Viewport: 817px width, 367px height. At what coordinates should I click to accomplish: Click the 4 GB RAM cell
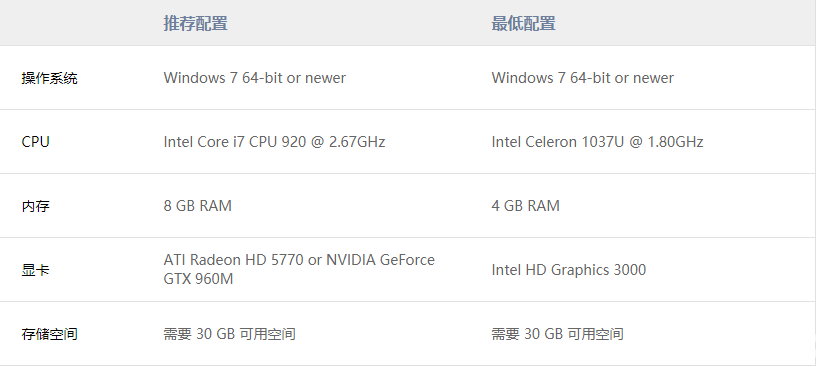click(525, 206)
